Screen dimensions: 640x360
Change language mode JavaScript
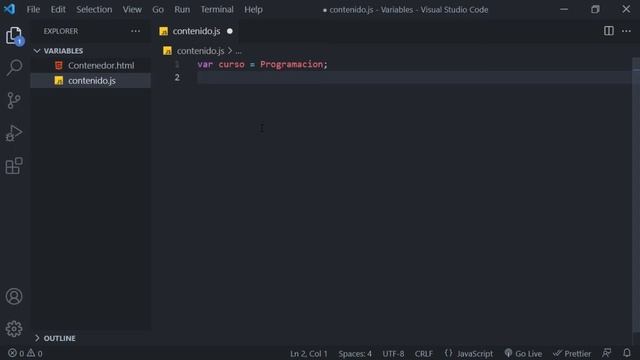(x=469, y=353)
